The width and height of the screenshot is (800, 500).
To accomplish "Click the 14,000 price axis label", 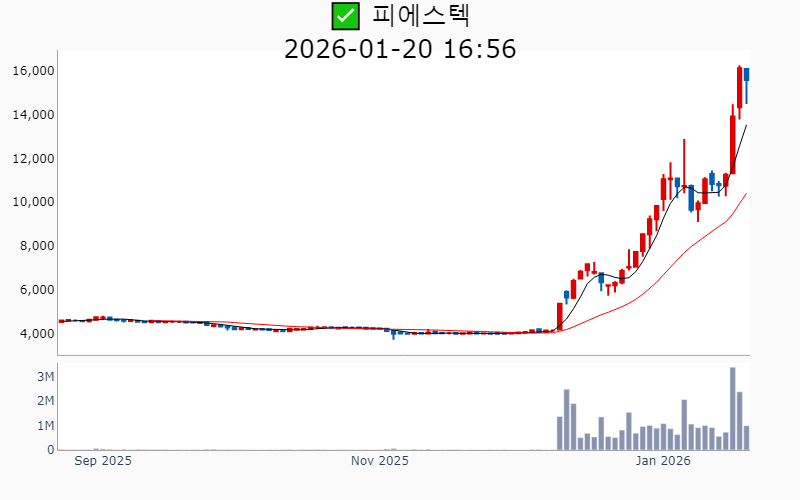I will (32, 115).
